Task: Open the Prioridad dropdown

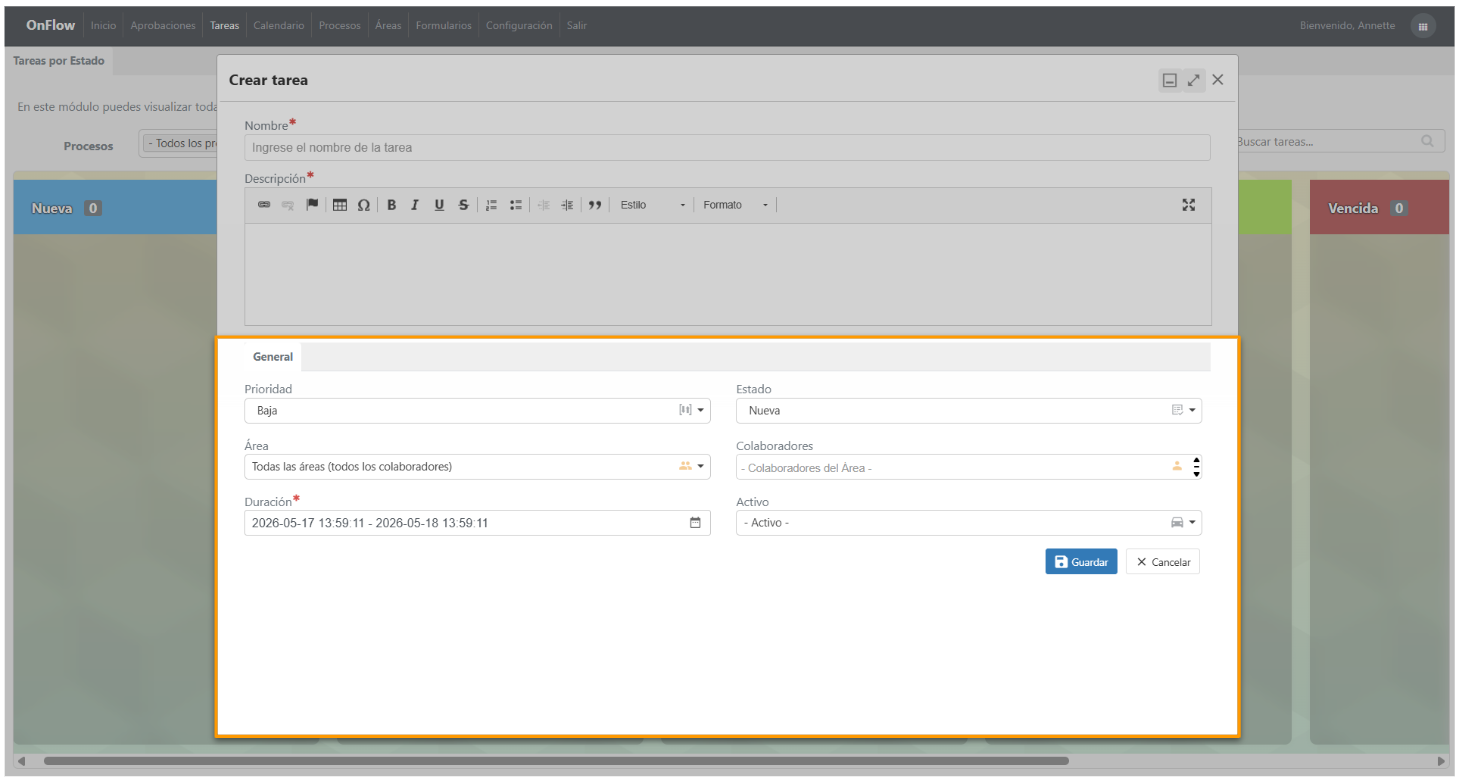Action: click(x=477, y=410)
